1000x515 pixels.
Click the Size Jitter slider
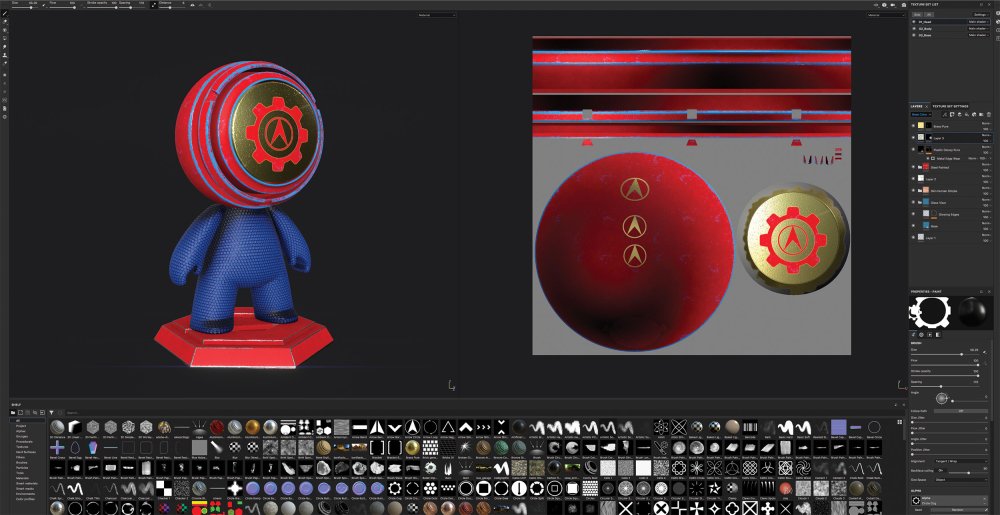(x=948, y=422)
